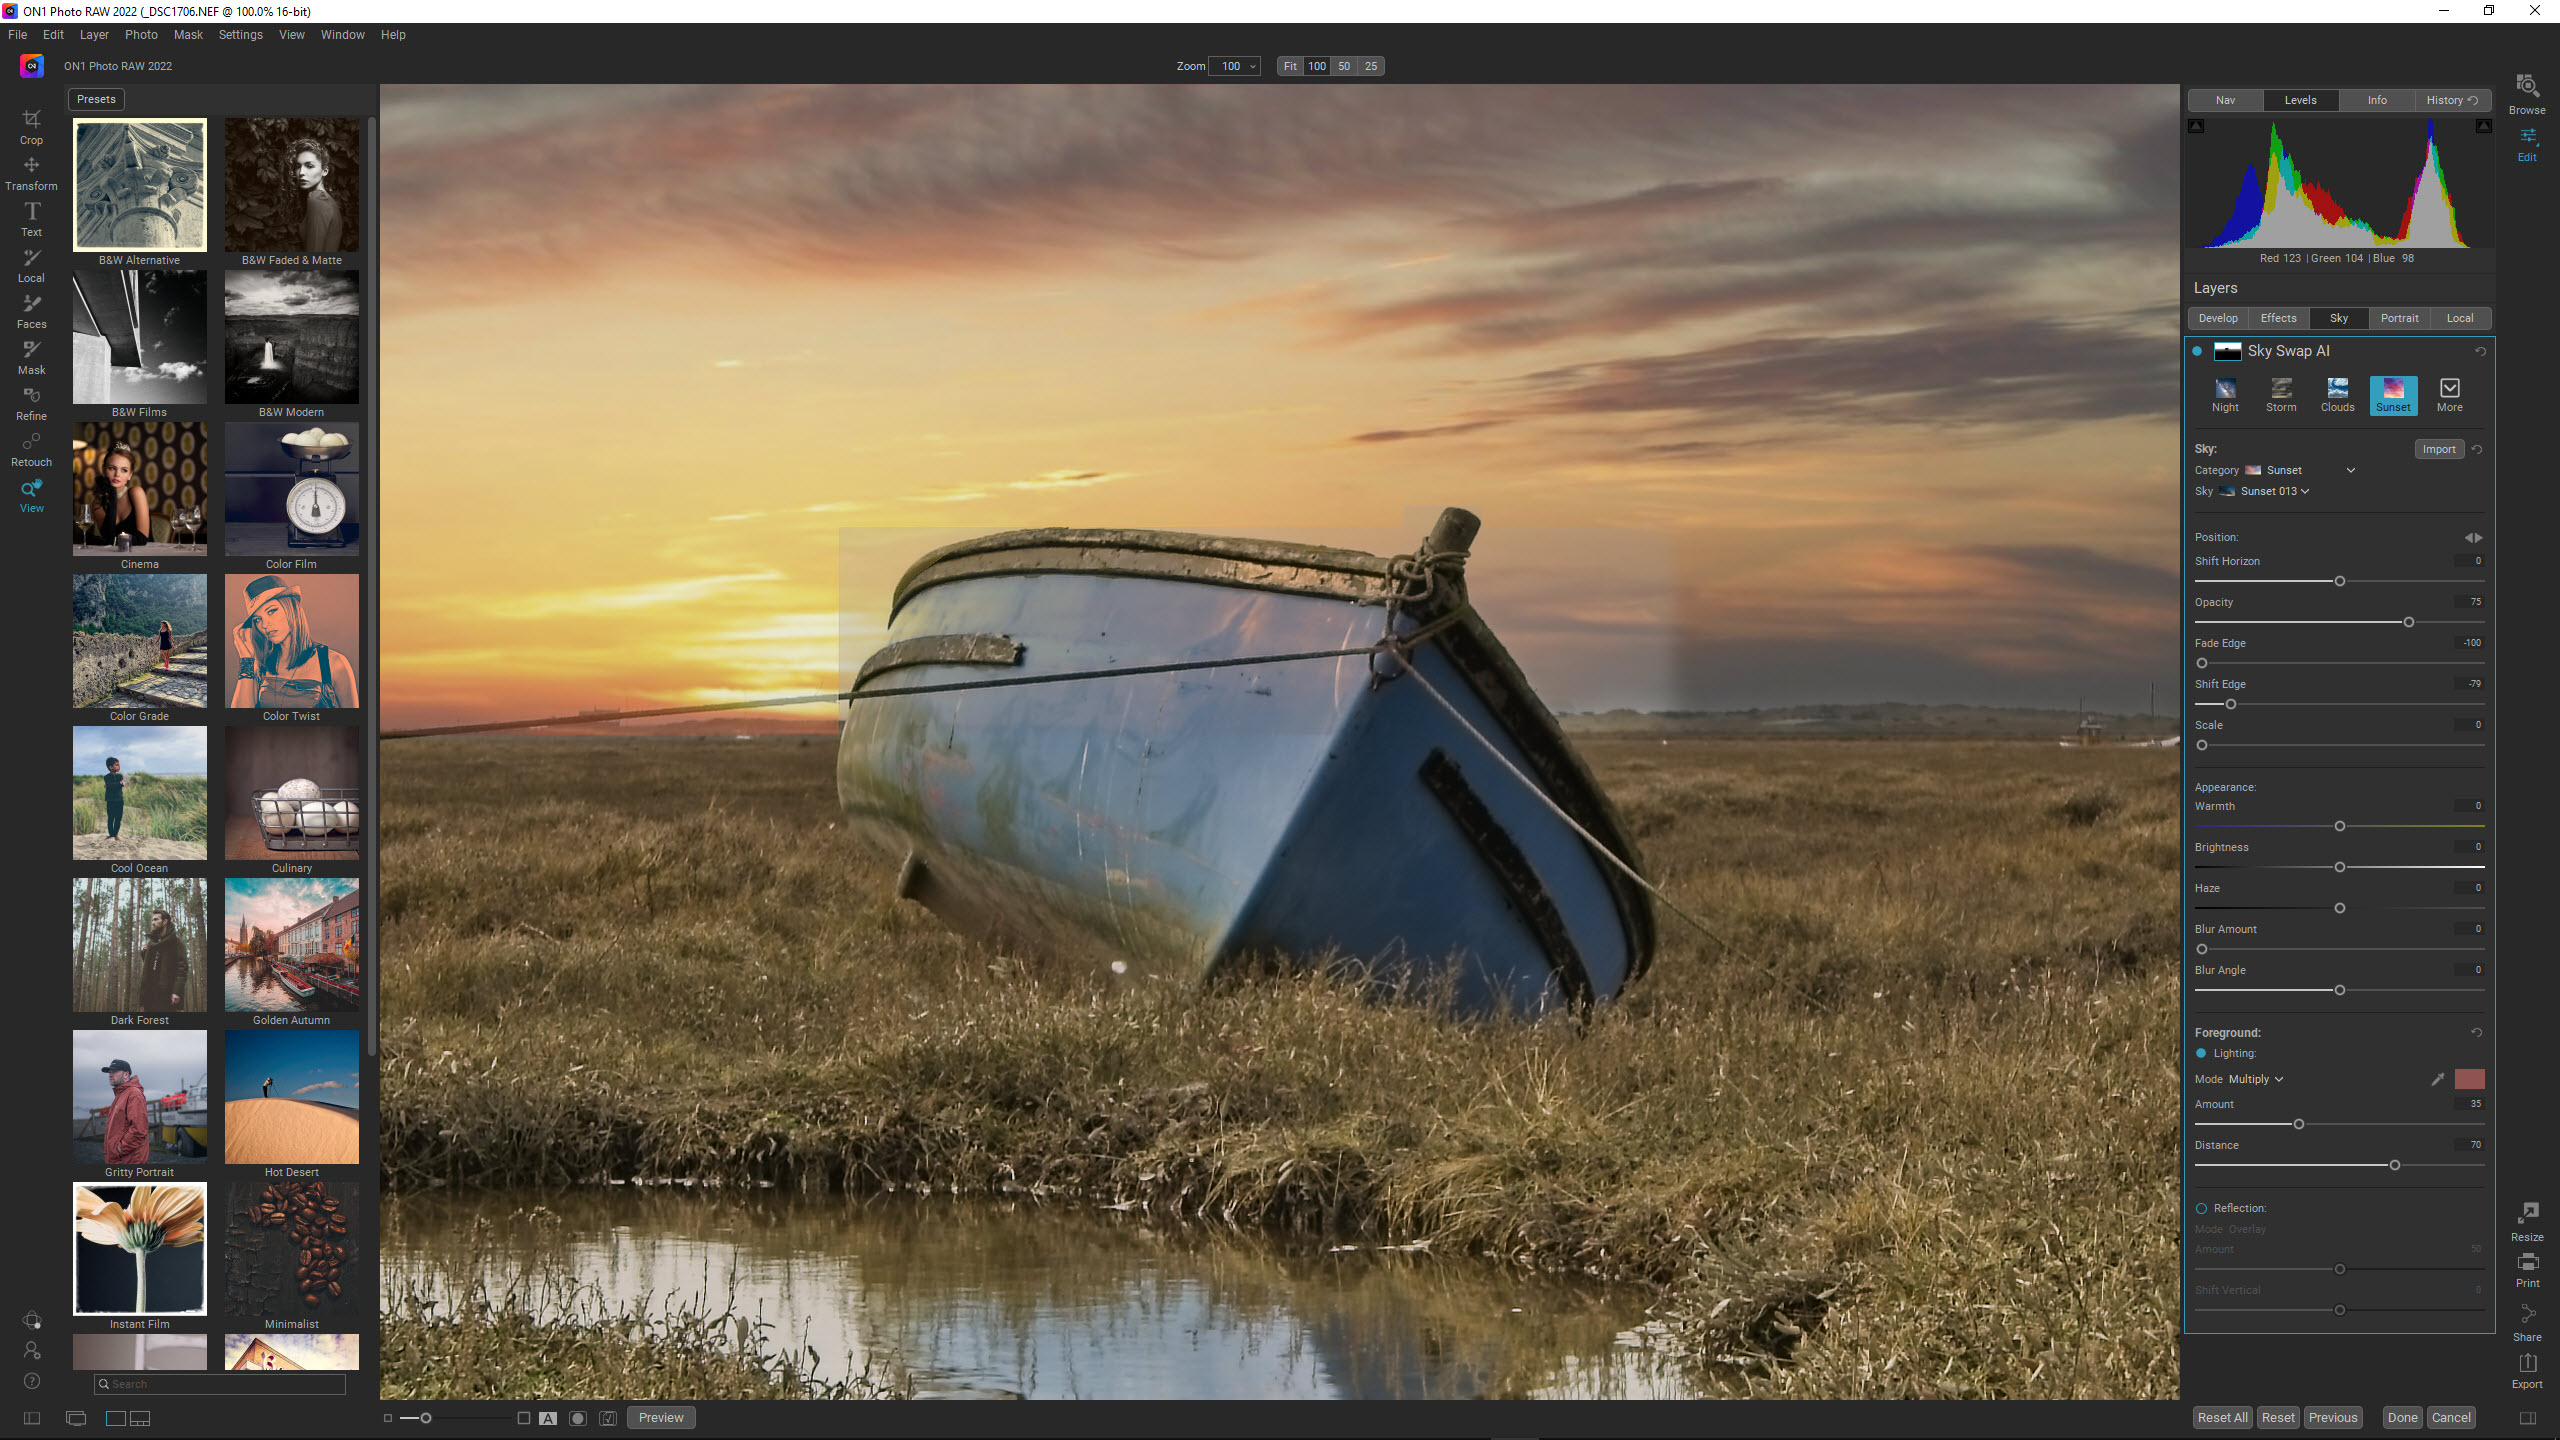This screenshot has height=1440, width=2560.
Task: Drag the Opacity slider in Sky Swap
Action: [x=2409, y=622]
